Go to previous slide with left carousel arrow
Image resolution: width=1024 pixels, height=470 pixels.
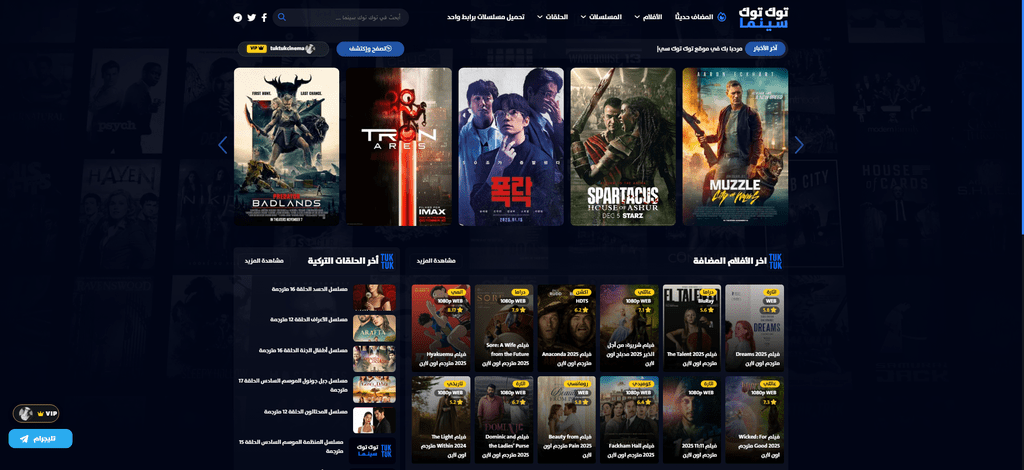(223, 145)
